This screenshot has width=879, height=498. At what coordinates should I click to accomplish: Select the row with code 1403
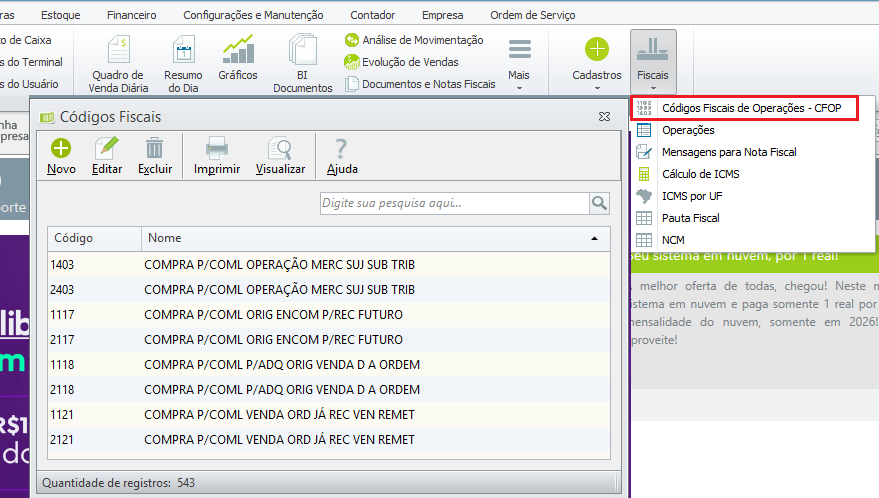click(x=329, y=265)
